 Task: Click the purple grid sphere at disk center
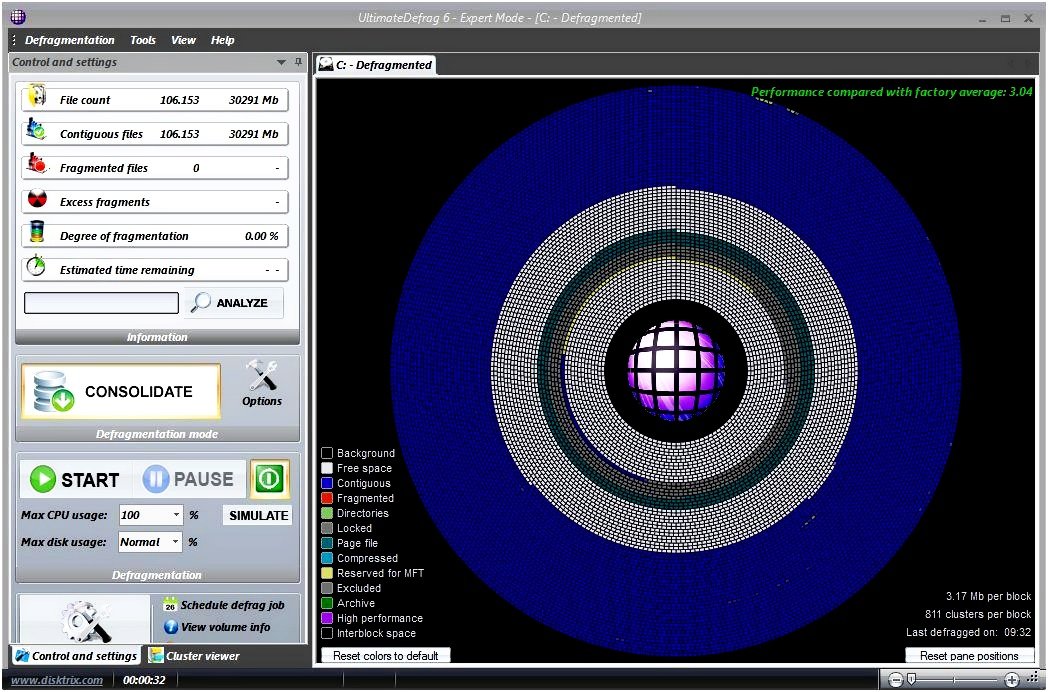[x=676, y=369]
